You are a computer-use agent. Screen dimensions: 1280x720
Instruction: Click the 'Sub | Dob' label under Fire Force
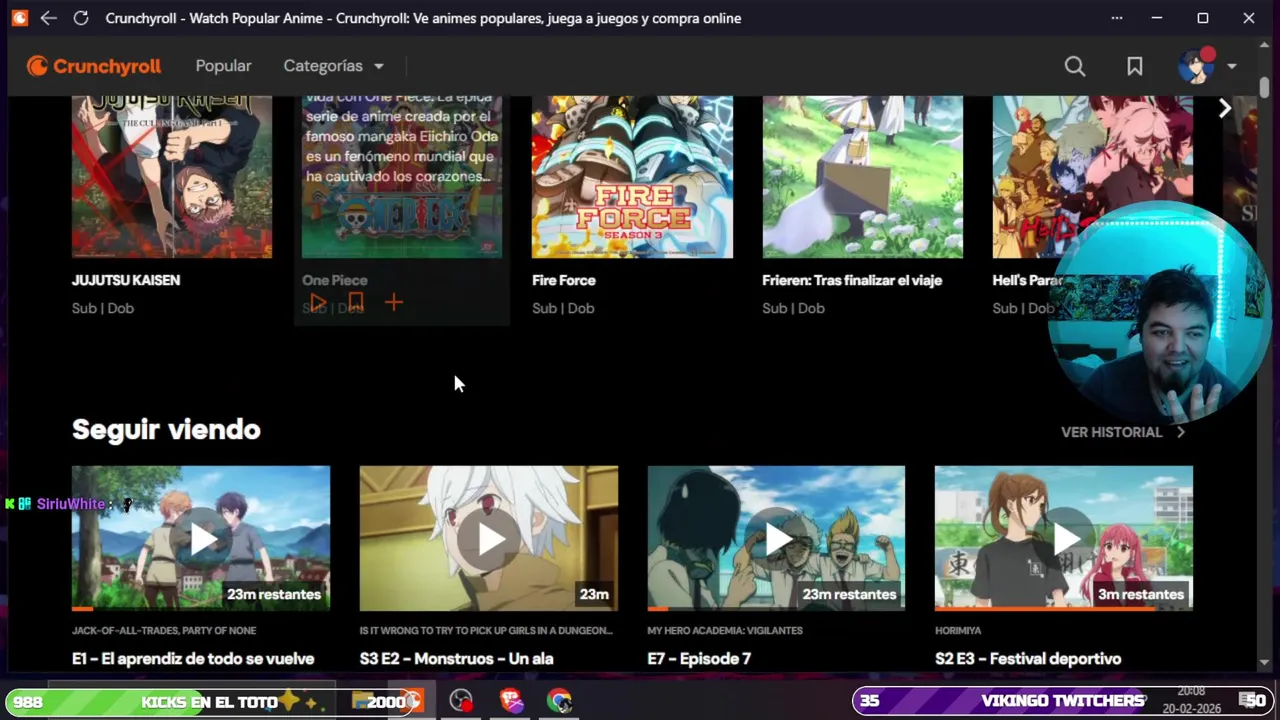[x=563, y=308]
